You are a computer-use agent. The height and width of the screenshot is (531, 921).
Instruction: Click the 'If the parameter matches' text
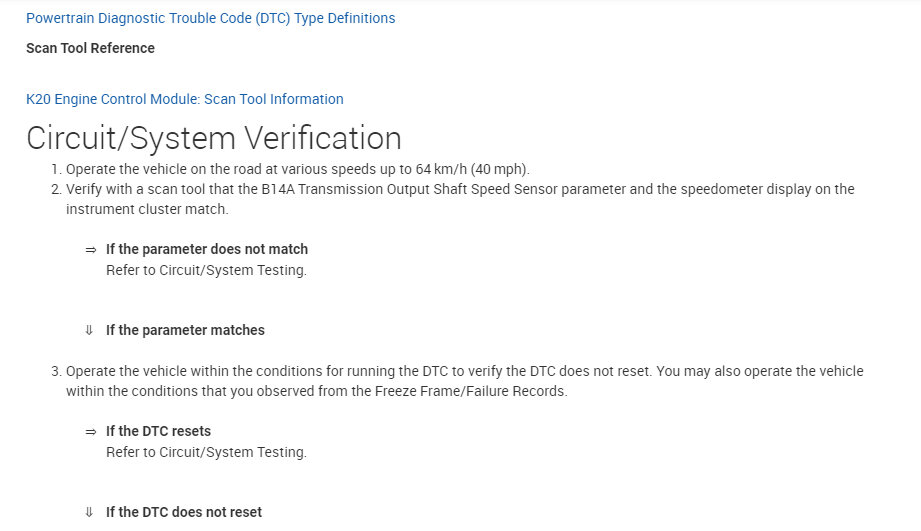tap(185, 330)
